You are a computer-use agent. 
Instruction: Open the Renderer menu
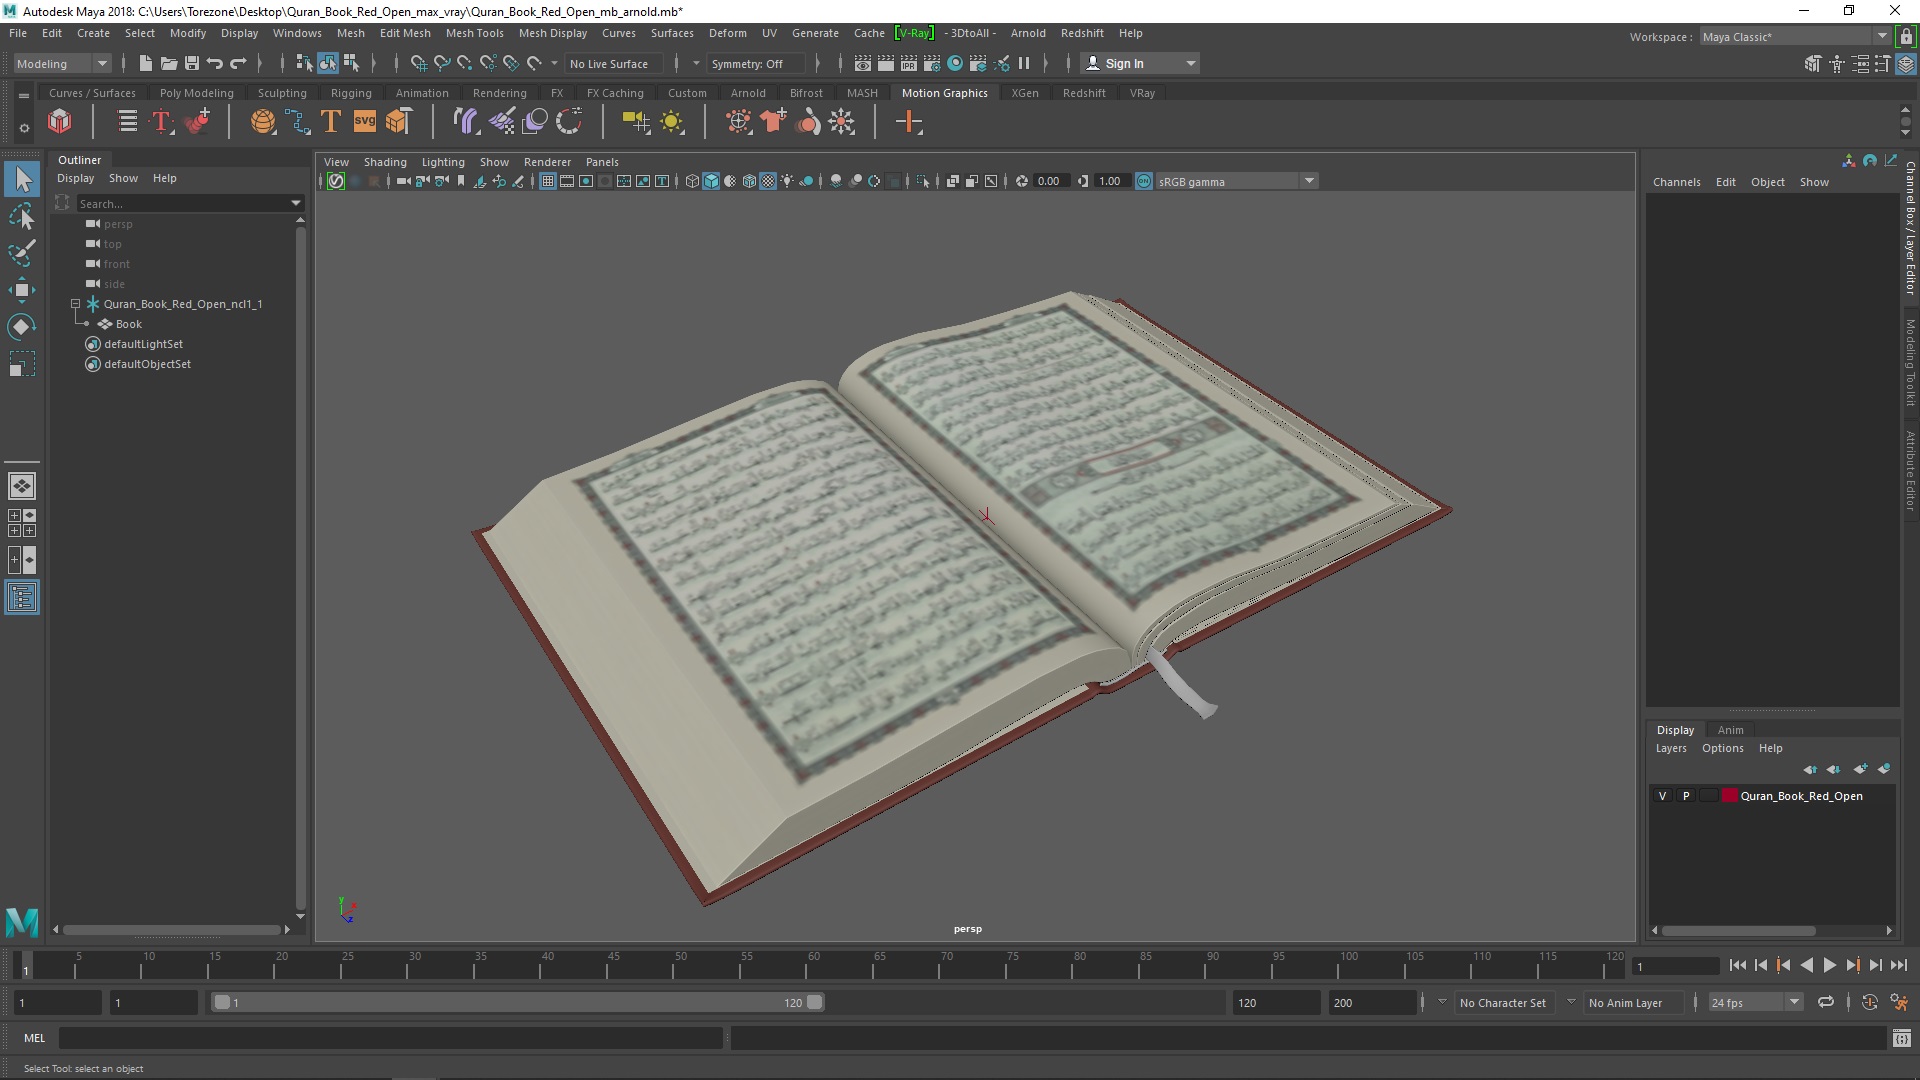tap(545, 161)
